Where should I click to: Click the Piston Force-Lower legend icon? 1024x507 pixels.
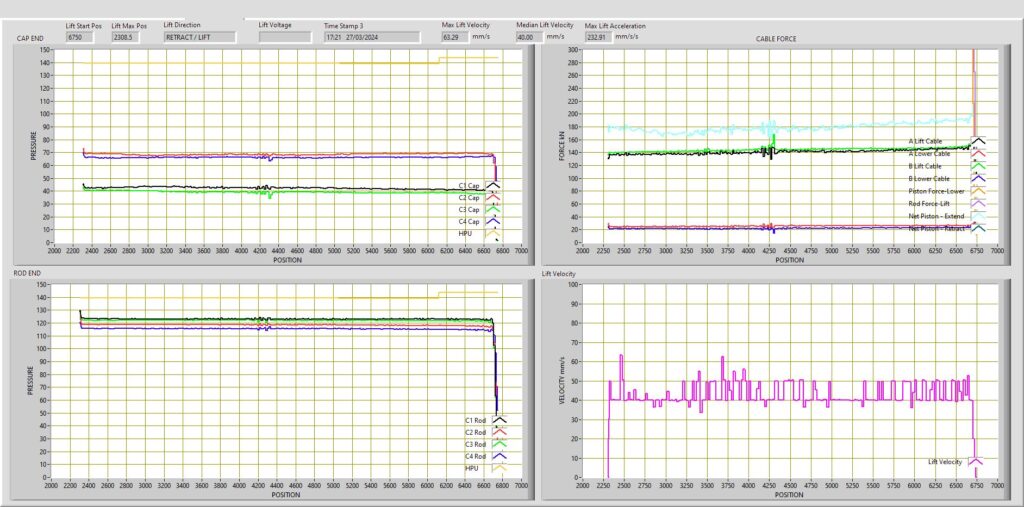pyautogui.click(x=977, y=191)
